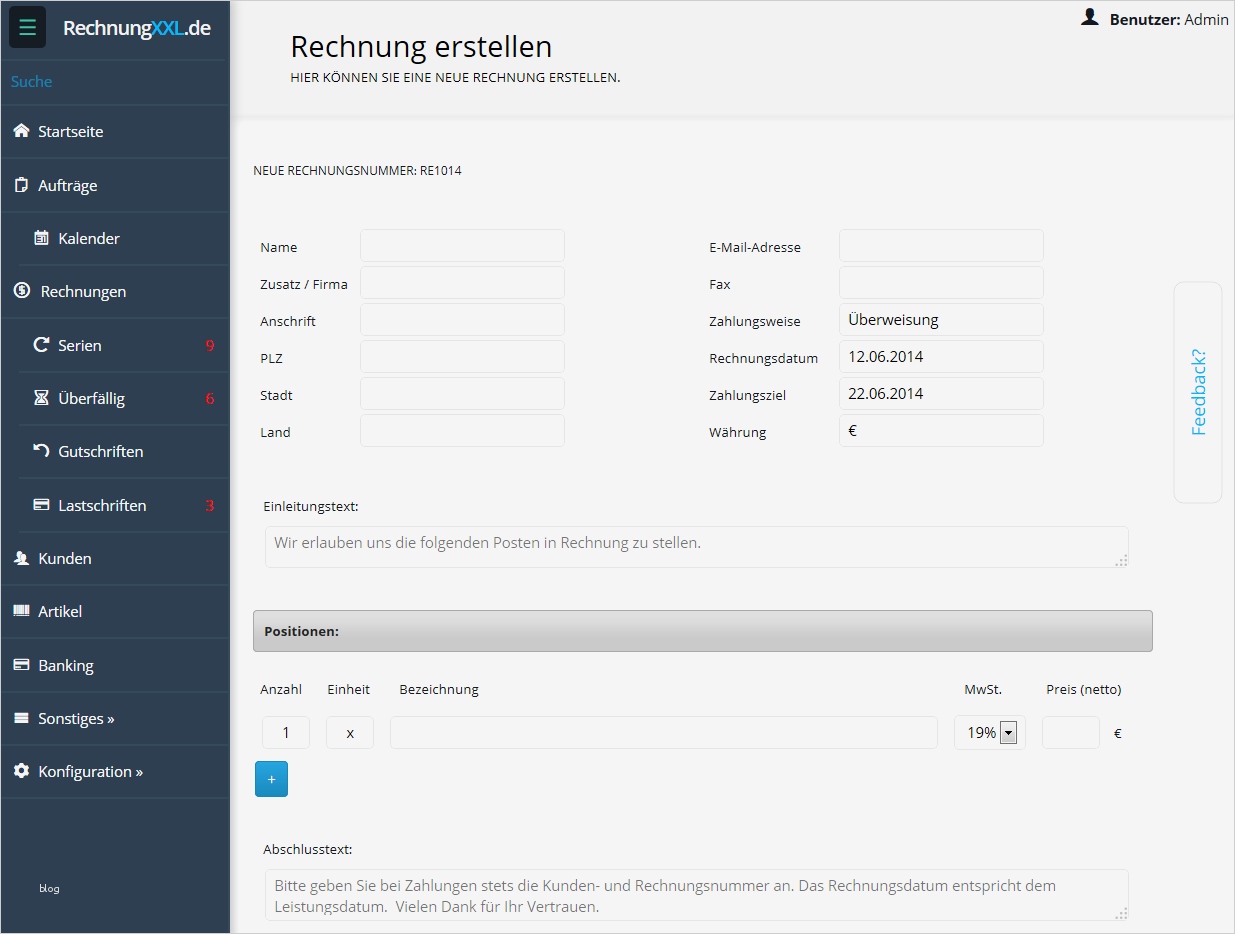Click the Zahlungsziel date field

[x=941, y=394]
